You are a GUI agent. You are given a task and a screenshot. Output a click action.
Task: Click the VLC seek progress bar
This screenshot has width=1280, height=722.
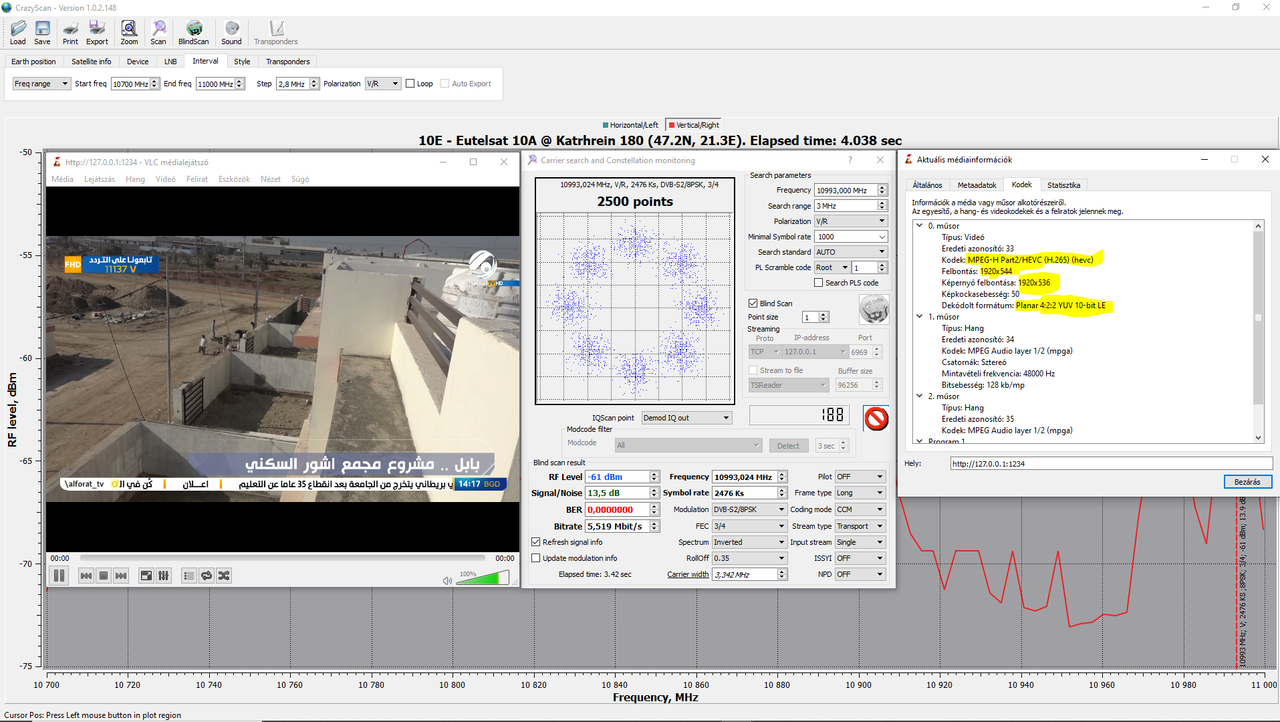[282, 558]
